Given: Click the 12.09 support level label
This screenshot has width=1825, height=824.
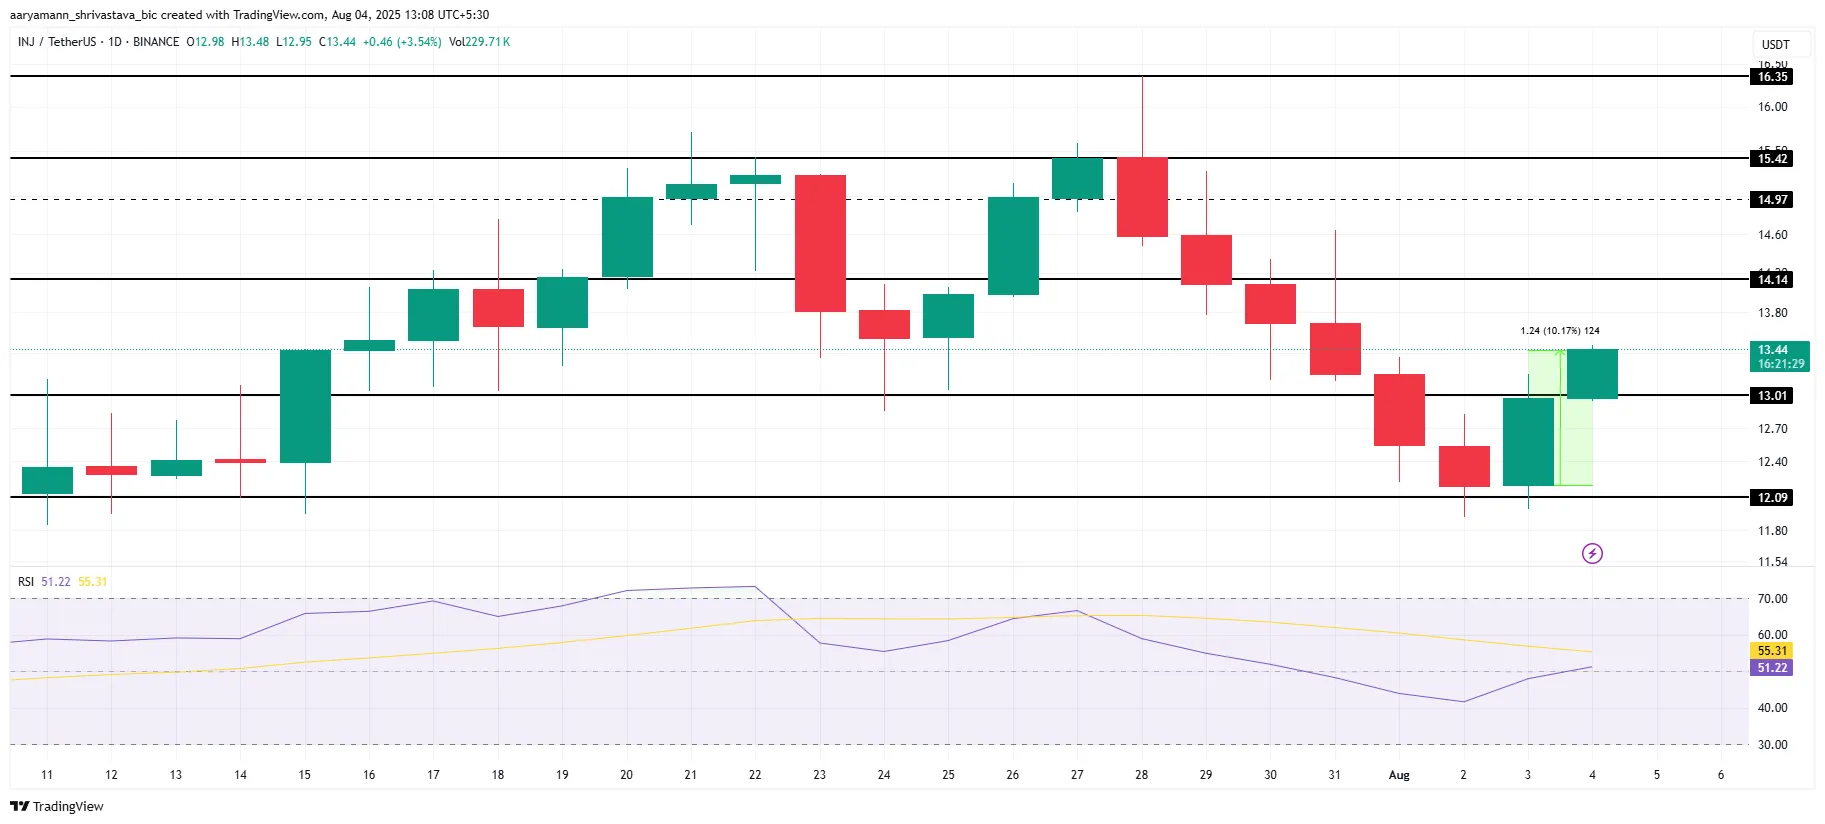Looking at the screenshot, I should 1772,497.
